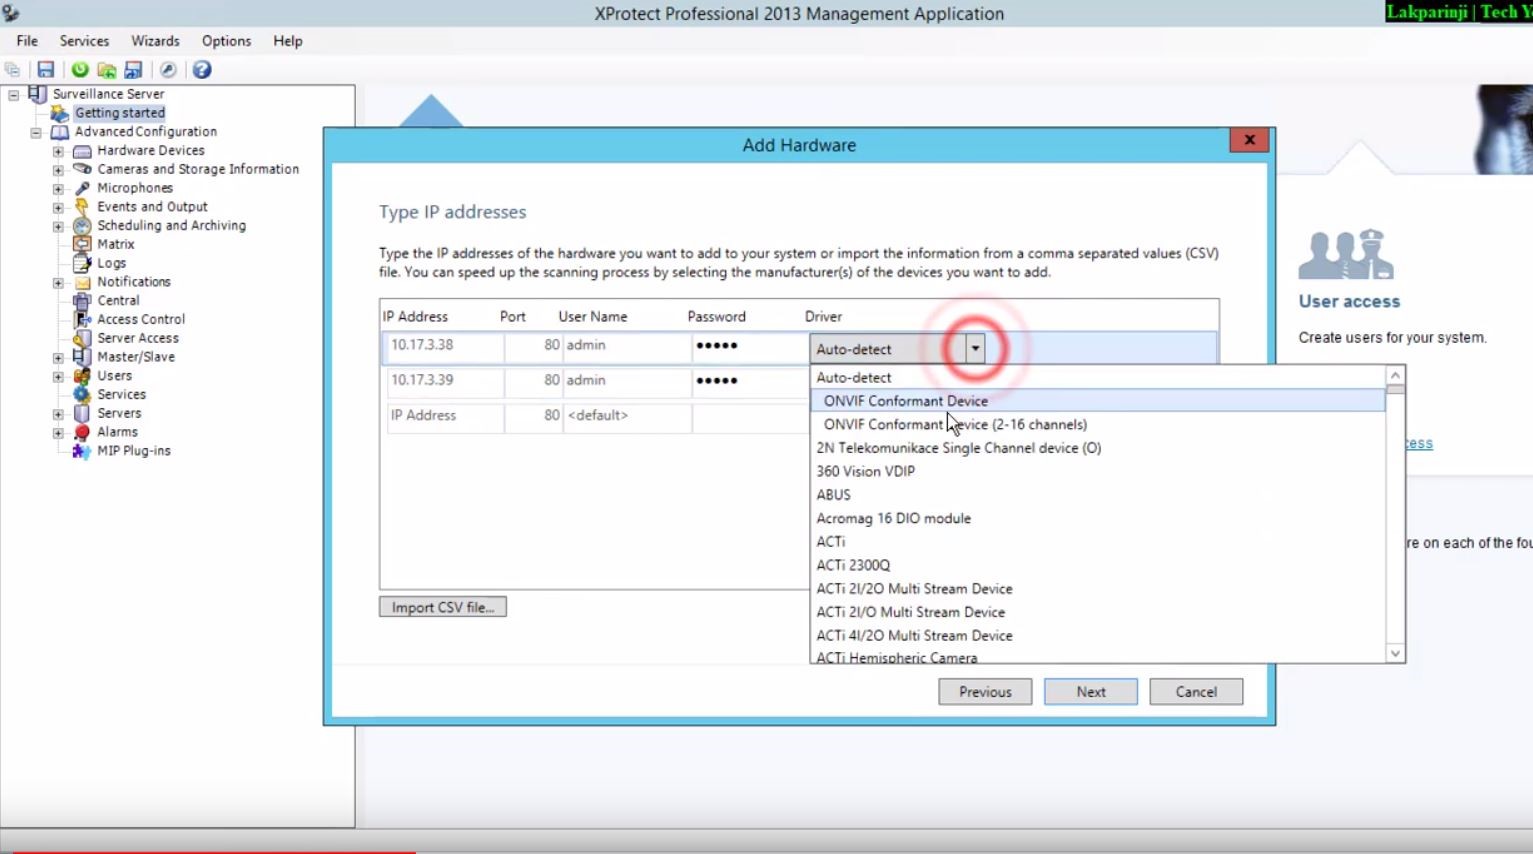Click the Microphones icon in the tree
This screenshot has width=1533, height=854.
pyautogui.click(x=82, y=188)
